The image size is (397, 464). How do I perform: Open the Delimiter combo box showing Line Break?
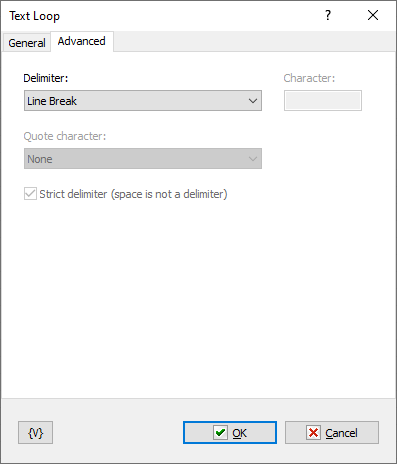tap(143, 101)
